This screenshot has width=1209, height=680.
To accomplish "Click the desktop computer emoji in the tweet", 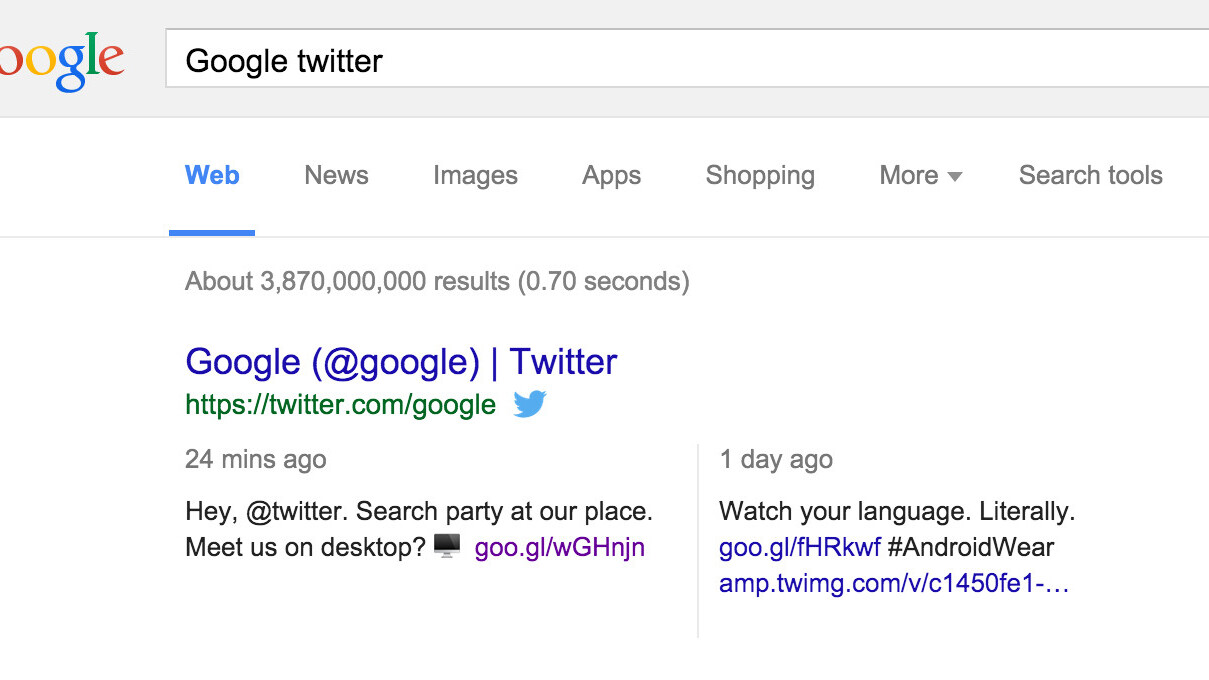I will [447, 546].
